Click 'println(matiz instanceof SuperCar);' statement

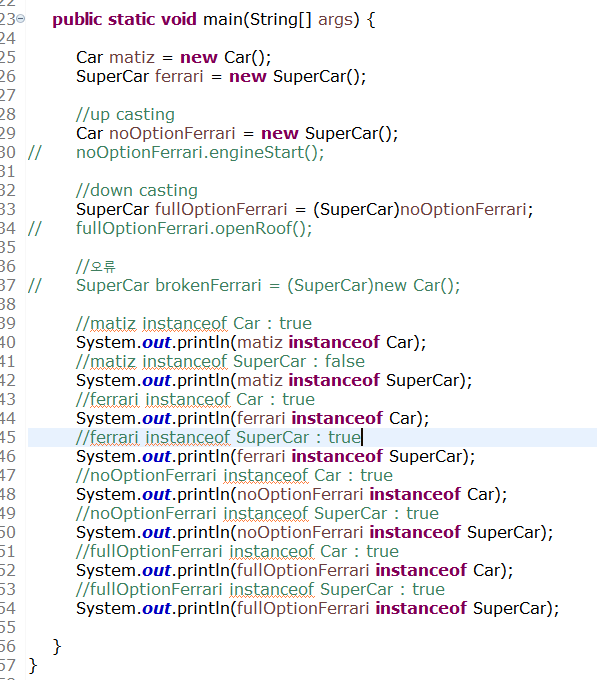click(x=274, y=380)
